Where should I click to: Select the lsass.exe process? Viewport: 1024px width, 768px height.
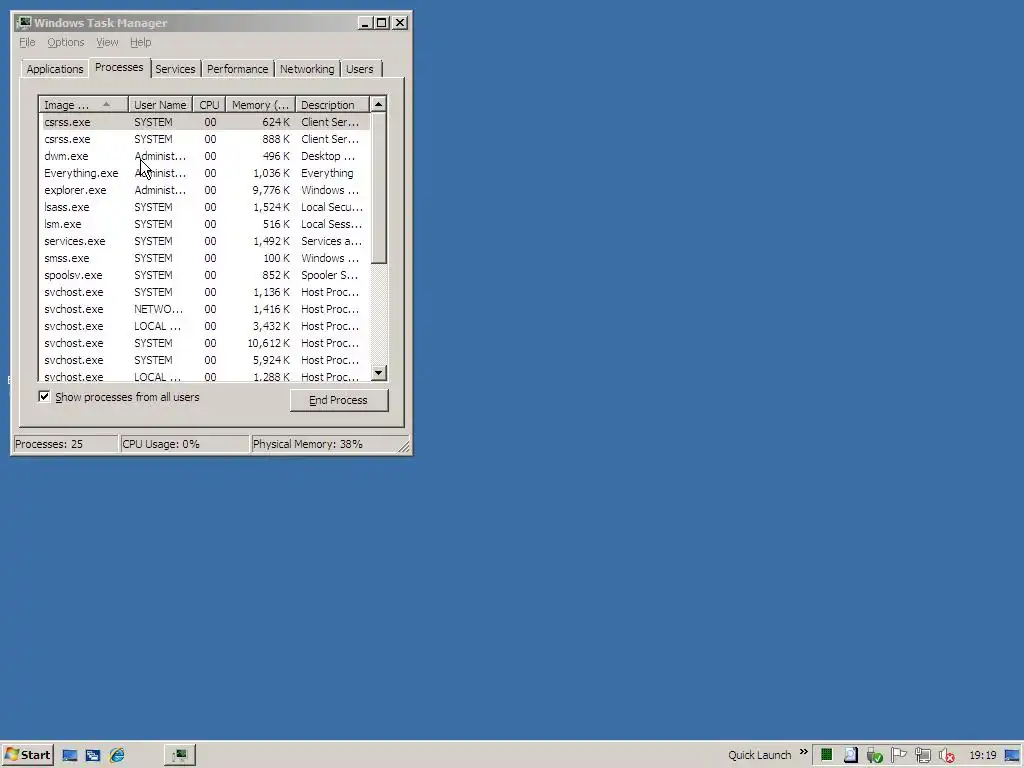click(x=204, y=207)
